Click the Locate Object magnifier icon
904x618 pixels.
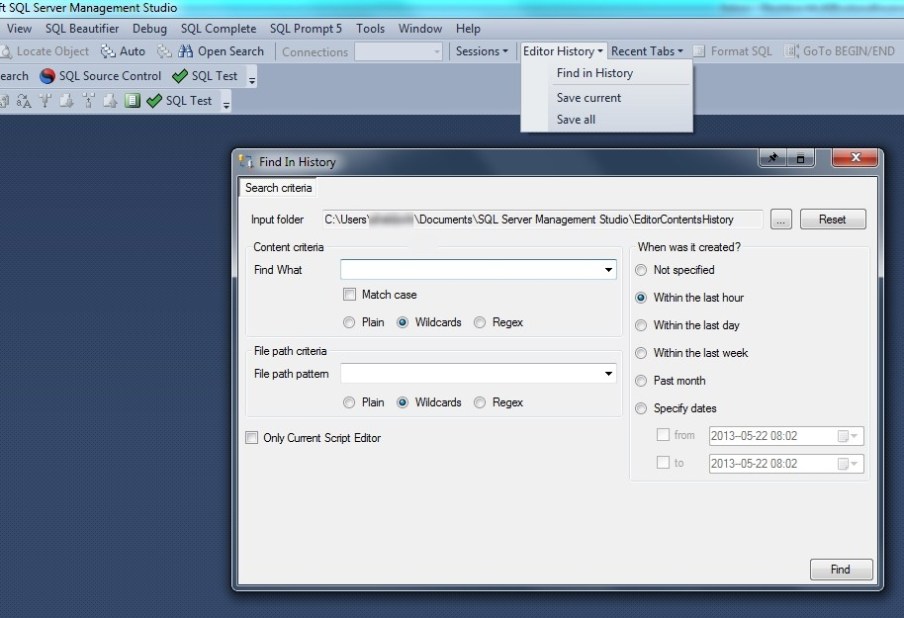point(6,51)
